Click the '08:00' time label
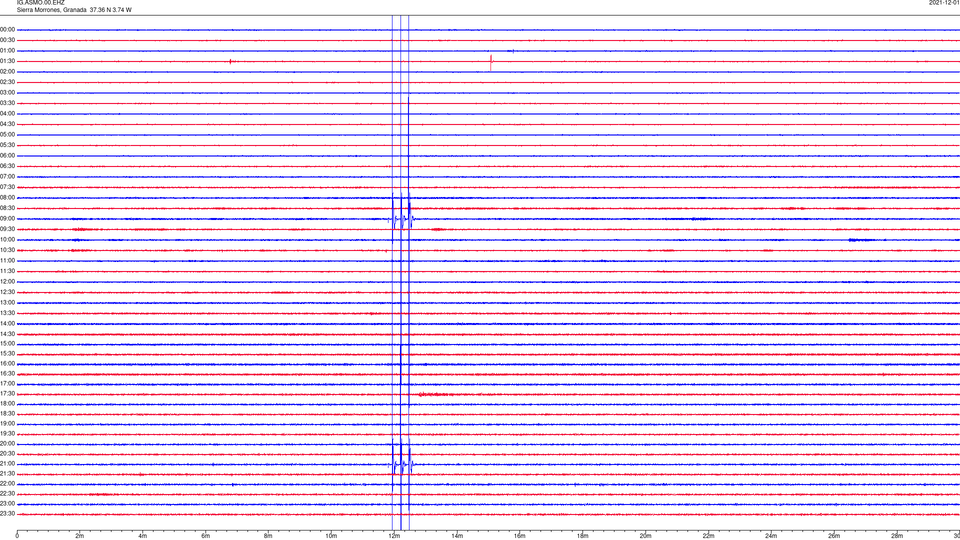Screen dimensions: 960x540 point(7,198)
